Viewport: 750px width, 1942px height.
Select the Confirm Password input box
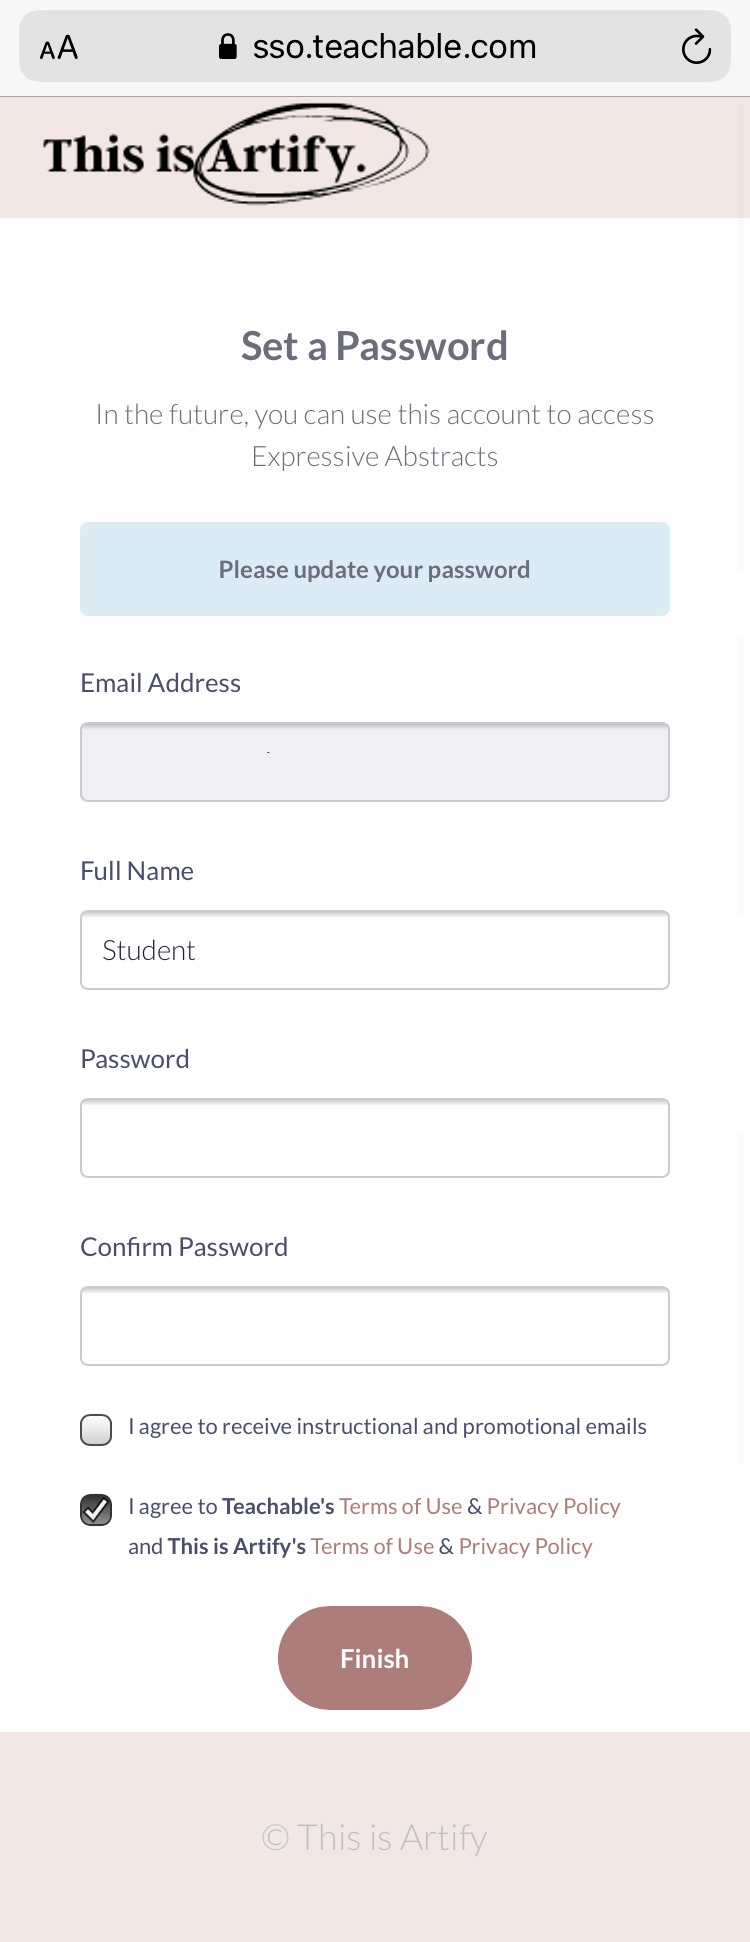click(375, 1326)
